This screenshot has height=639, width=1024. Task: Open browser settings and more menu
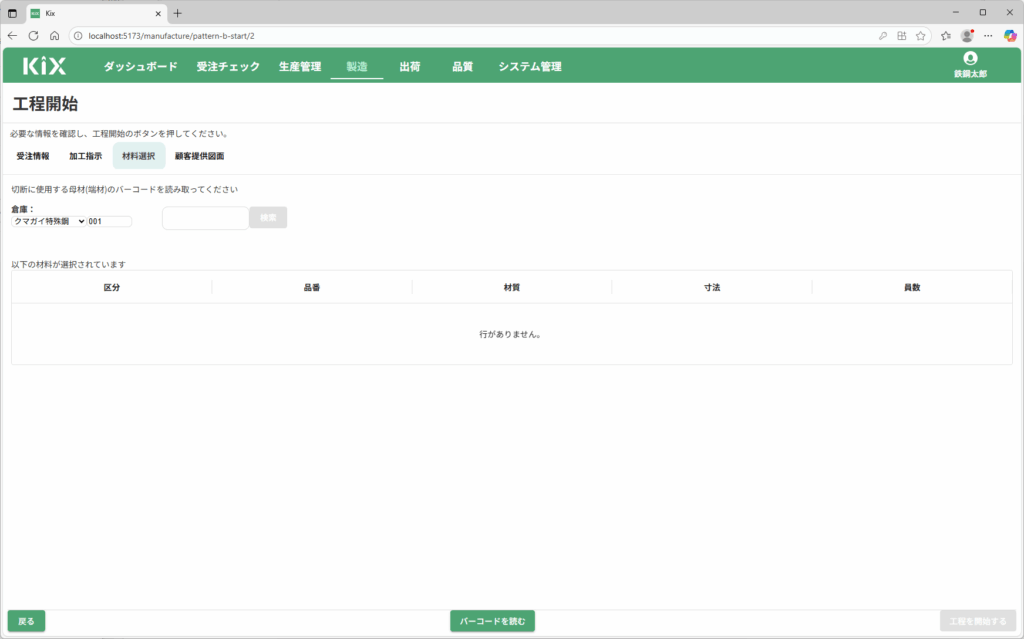[x=989, y=36]
